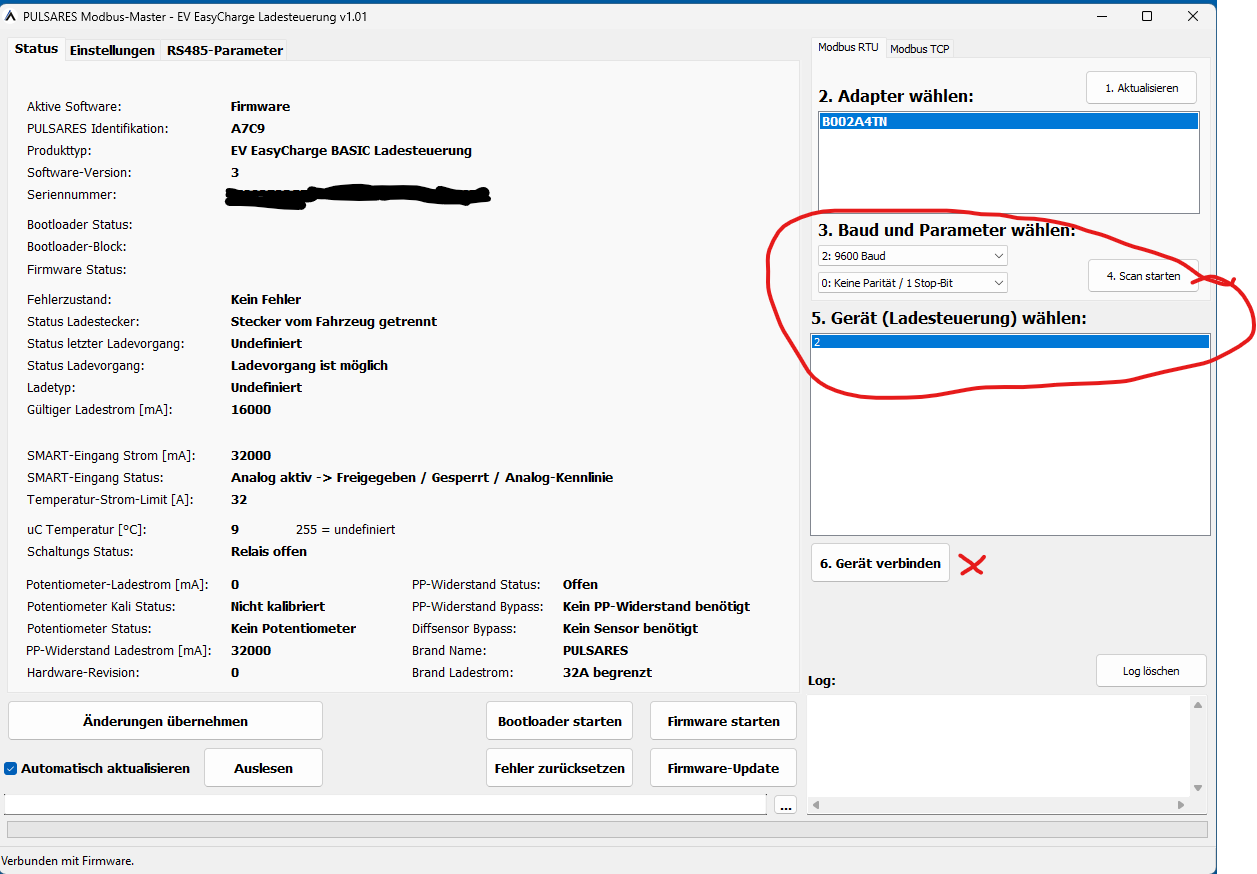Click Verbunden mit Firmware status bar text
The image size is (1257, 874).
tap(68, 861)
